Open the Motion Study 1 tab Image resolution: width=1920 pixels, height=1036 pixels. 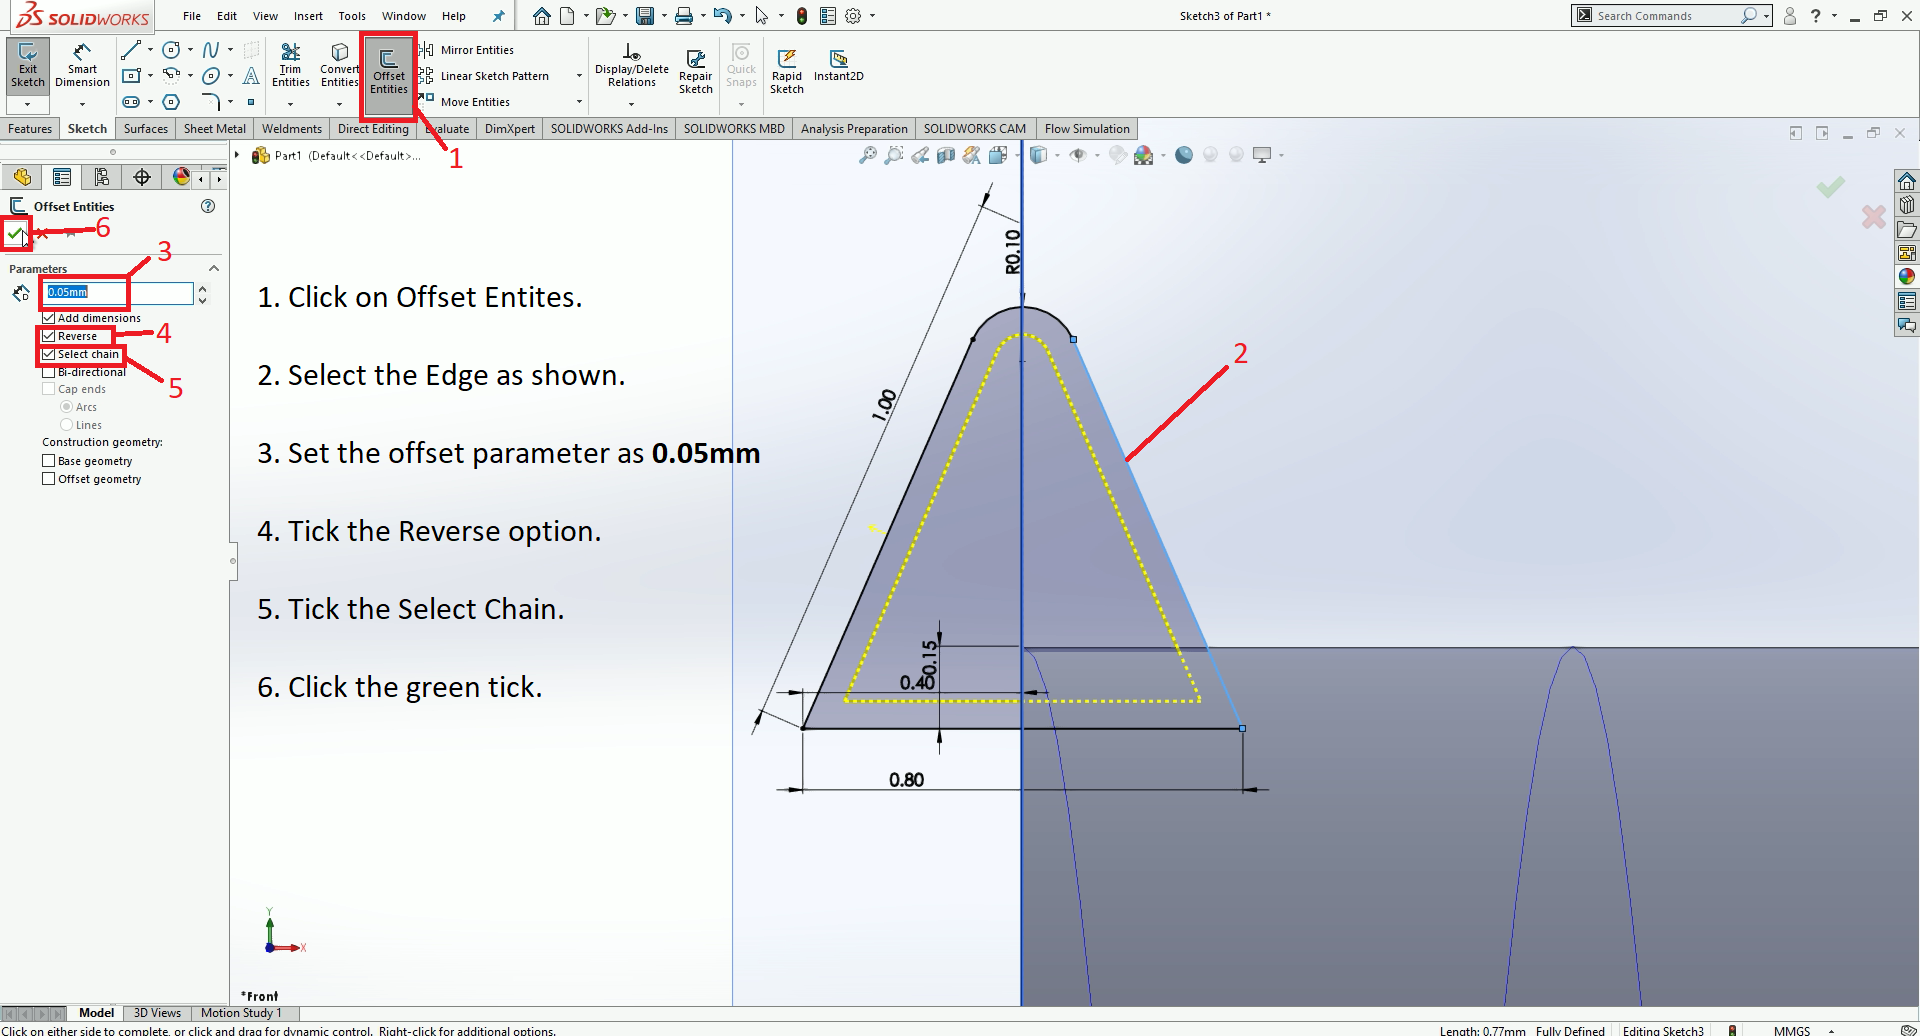(x=241, y=1013)
